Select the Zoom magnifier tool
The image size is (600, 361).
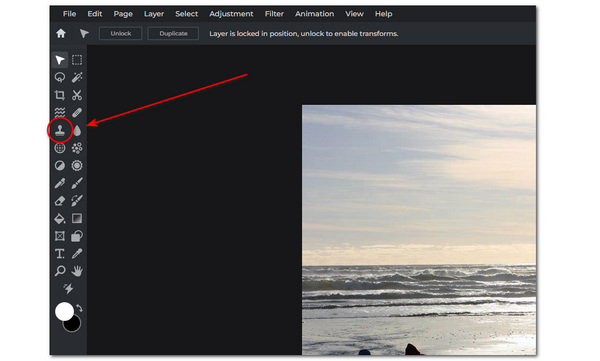[60, 271]
